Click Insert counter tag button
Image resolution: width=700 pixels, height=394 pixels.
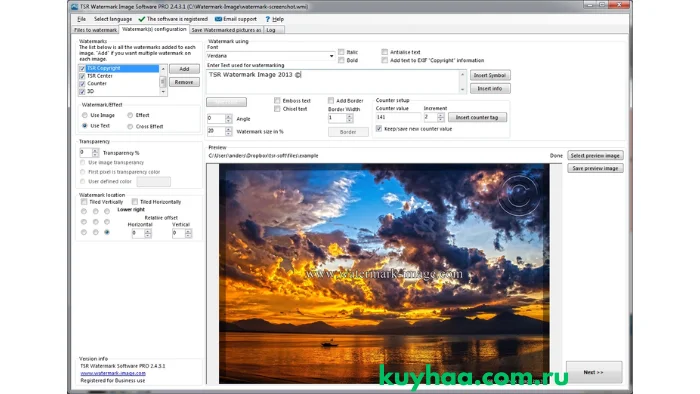(x=477, y=117)
